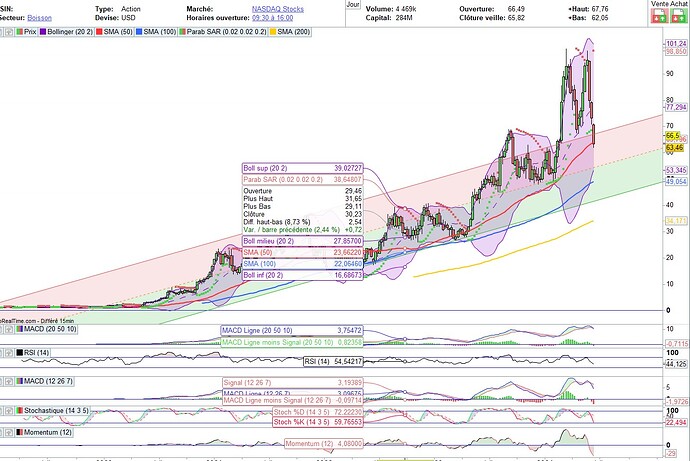The height and width of the screenshot is (461, 690).
Task: Click the up-arrow icon beside Stochastique (14 3 5)
Action: pos(9,411)
